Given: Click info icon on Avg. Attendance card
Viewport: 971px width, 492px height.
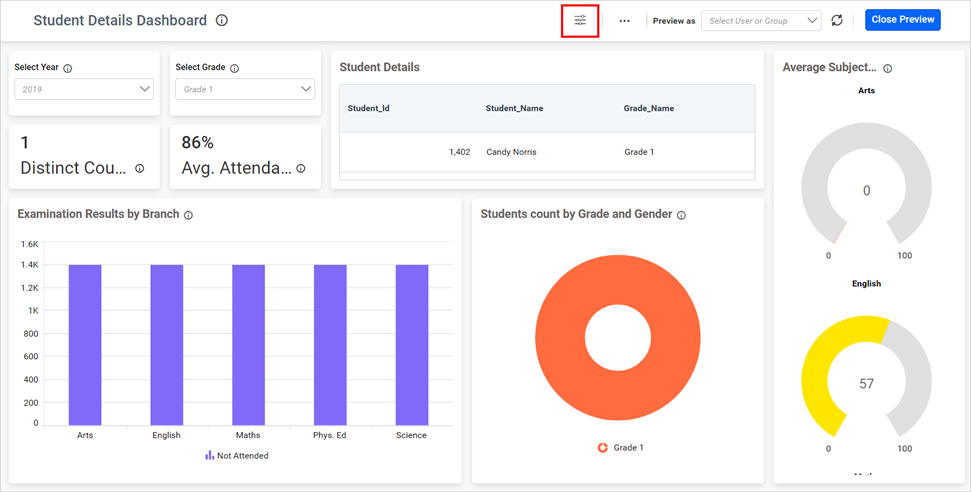Looking at the screenshot, I should [x=301, y=169].
